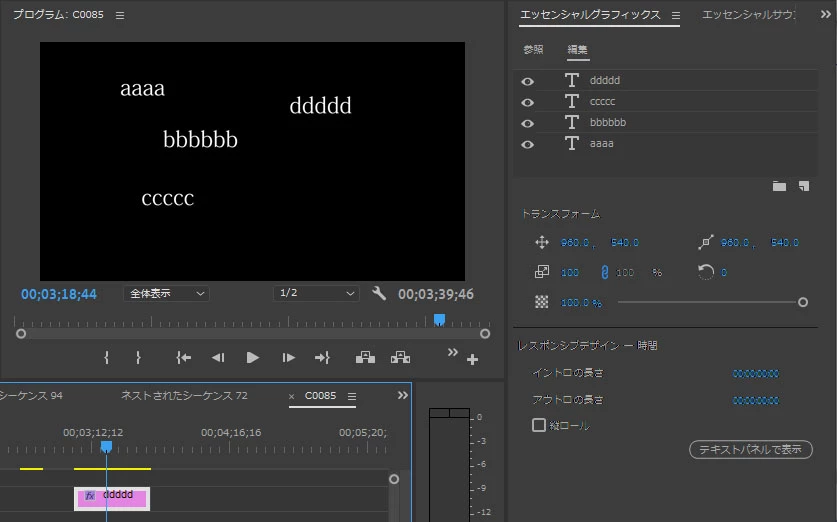Enable the 縦ロール checkbox
837x522 pixels.
tap(539, 425)
